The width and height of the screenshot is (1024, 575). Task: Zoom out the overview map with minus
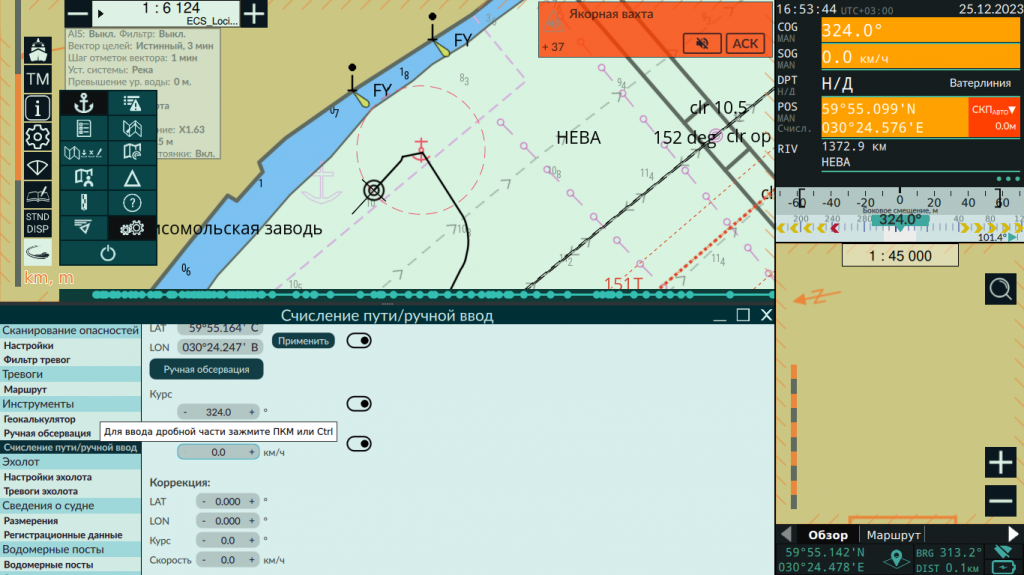tap(1000, 501)
